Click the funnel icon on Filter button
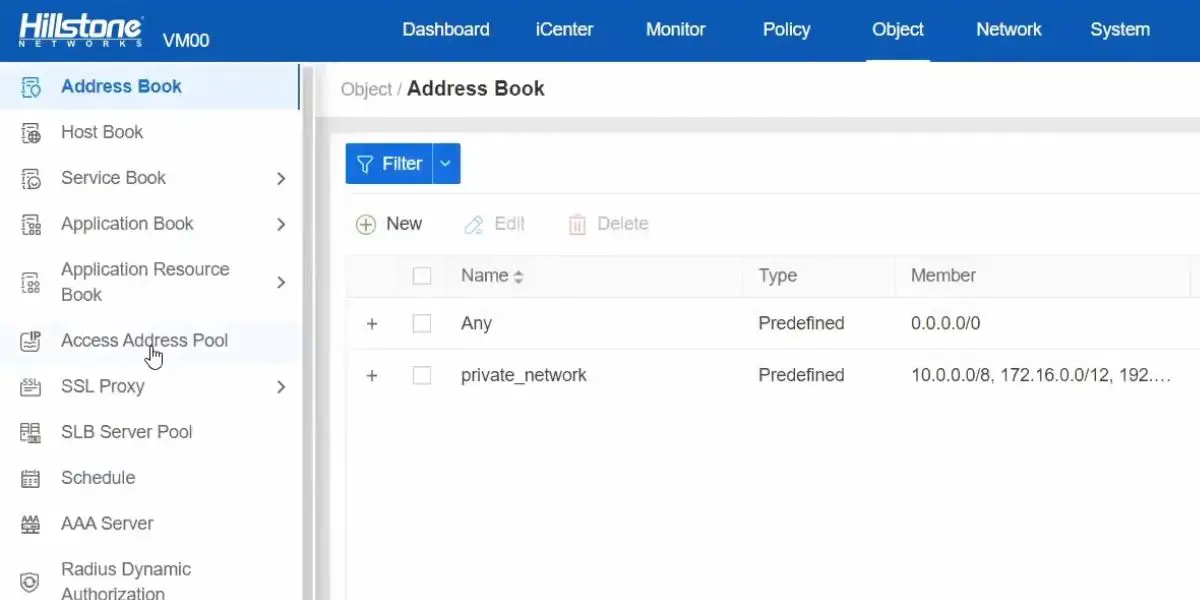 [x=365, y=164]
